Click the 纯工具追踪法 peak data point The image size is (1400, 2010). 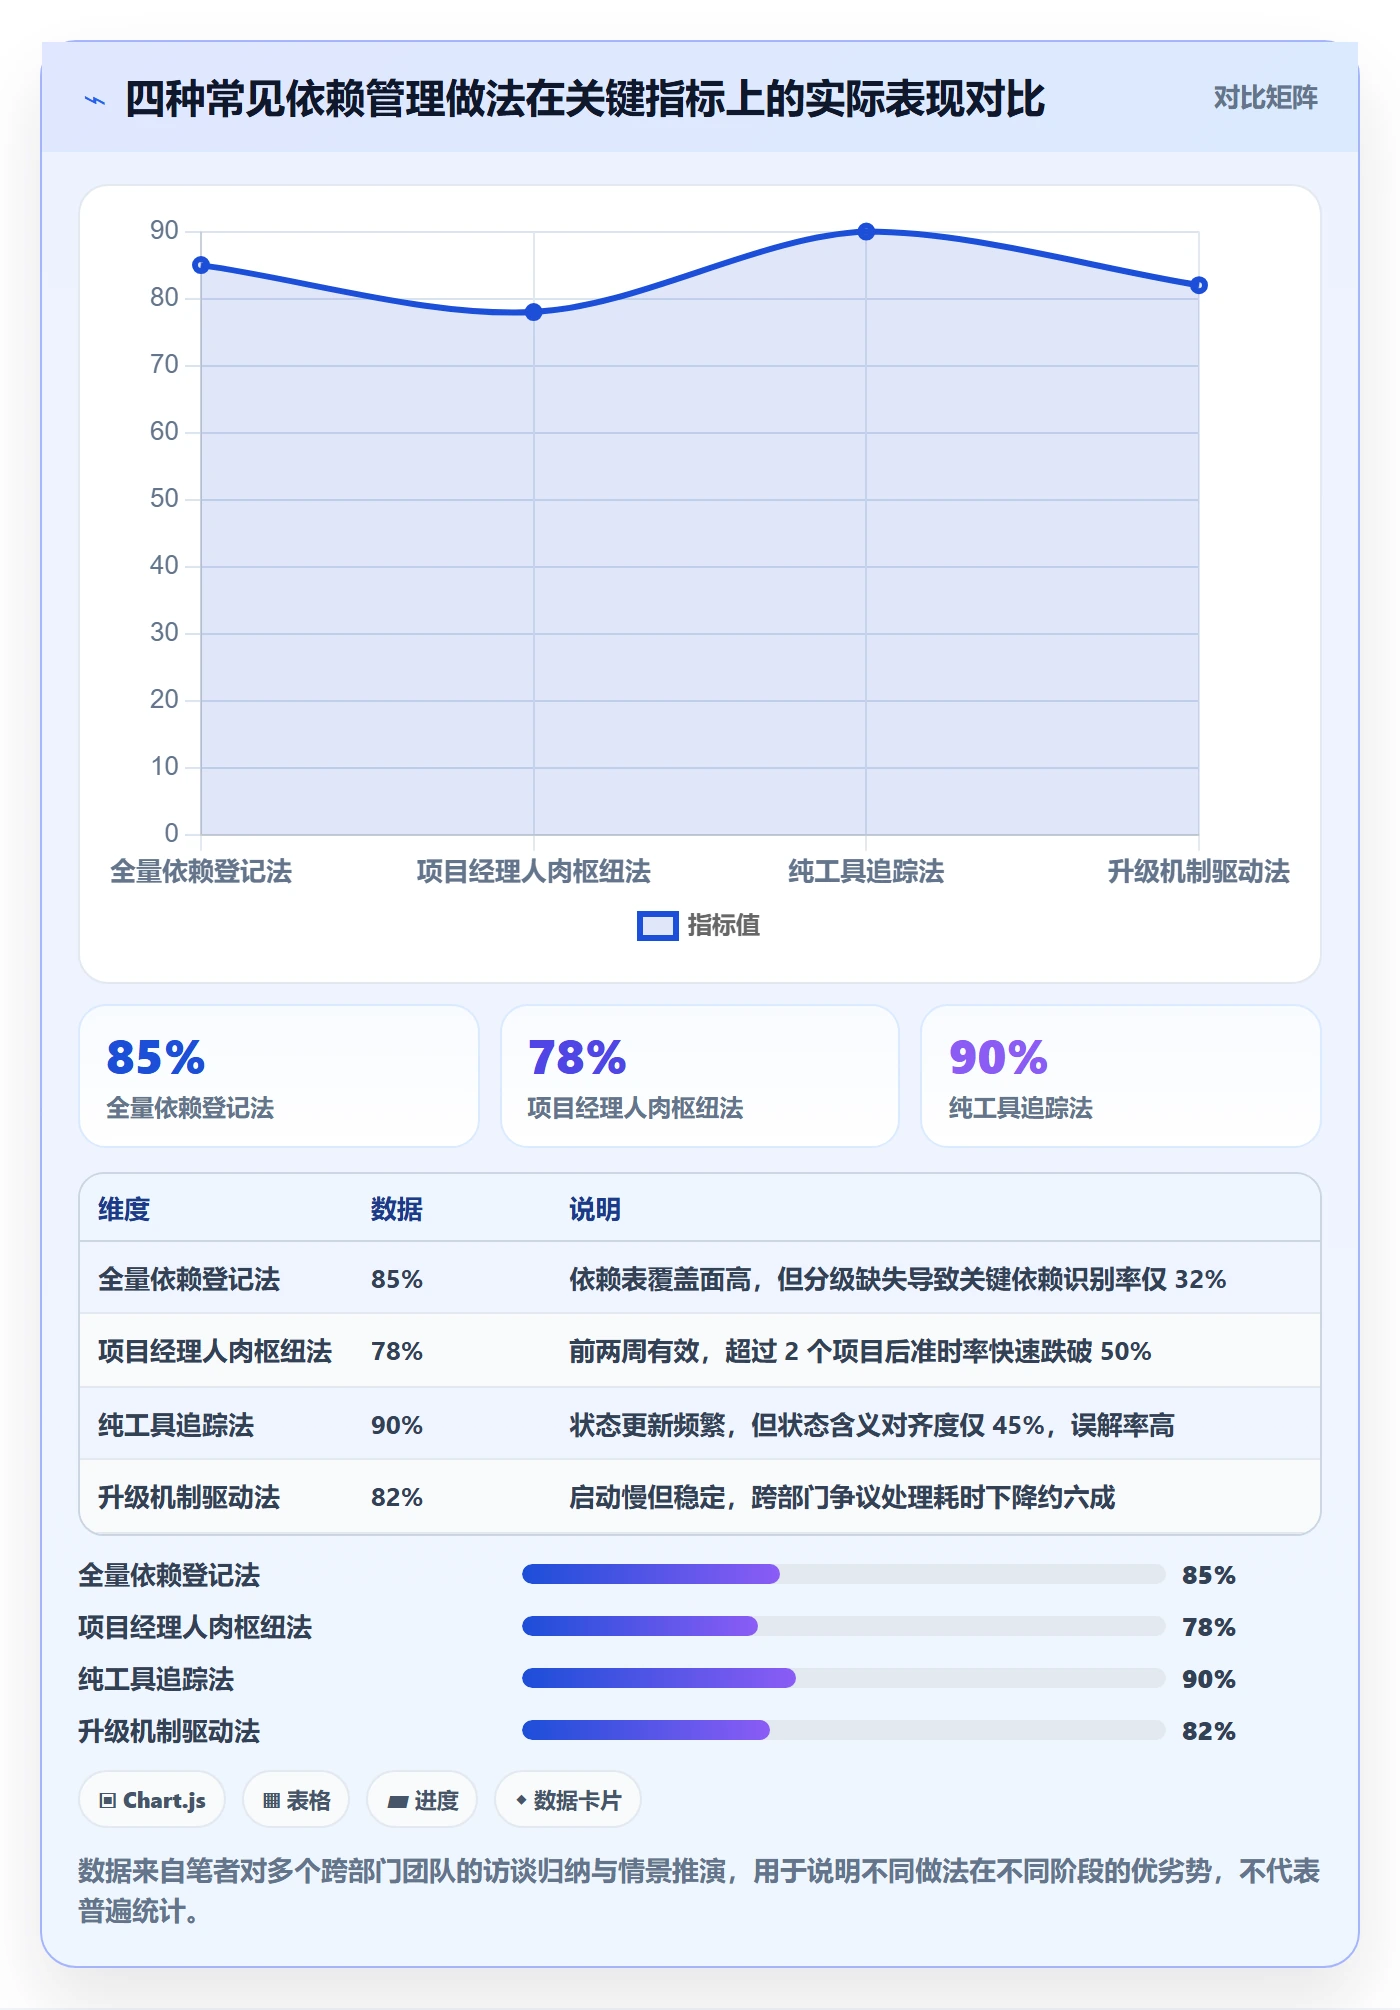(x=866, y=232)
